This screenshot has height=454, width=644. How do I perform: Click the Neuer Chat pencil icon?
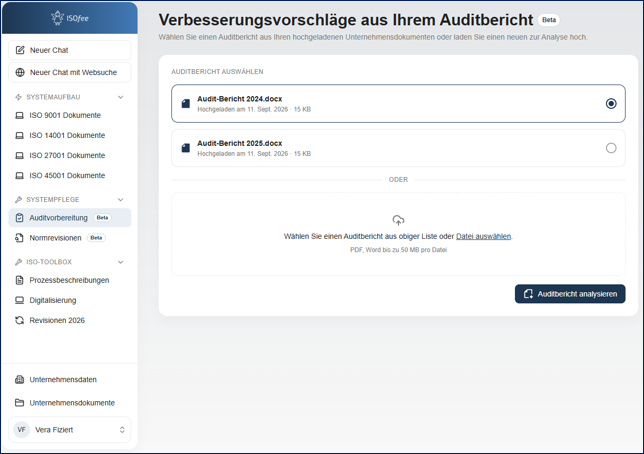[x=20, y=50]
